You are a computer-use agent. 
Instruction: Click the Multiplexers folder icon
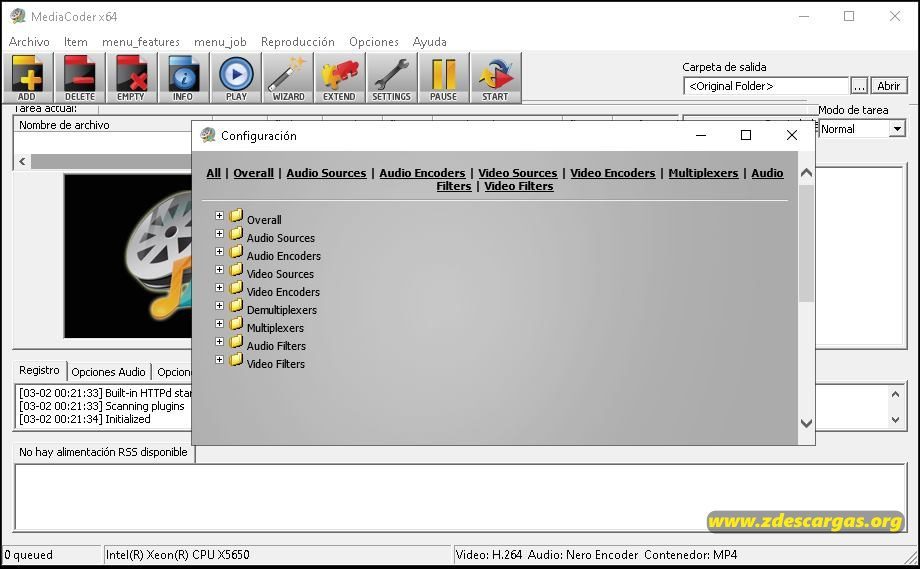(236, 324)
